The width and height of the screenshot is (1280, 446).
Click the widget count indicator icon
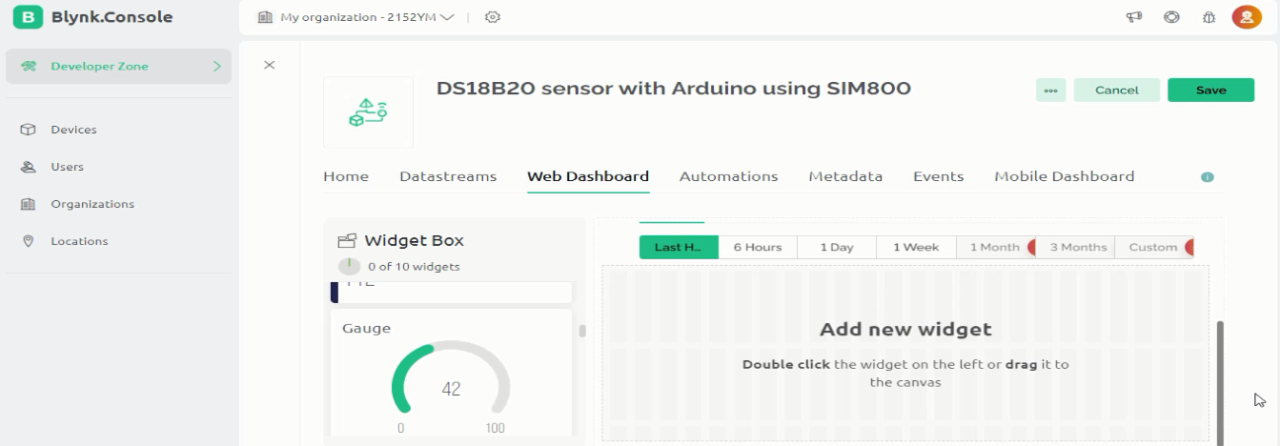pyautogui.click(x=349, y=266)
